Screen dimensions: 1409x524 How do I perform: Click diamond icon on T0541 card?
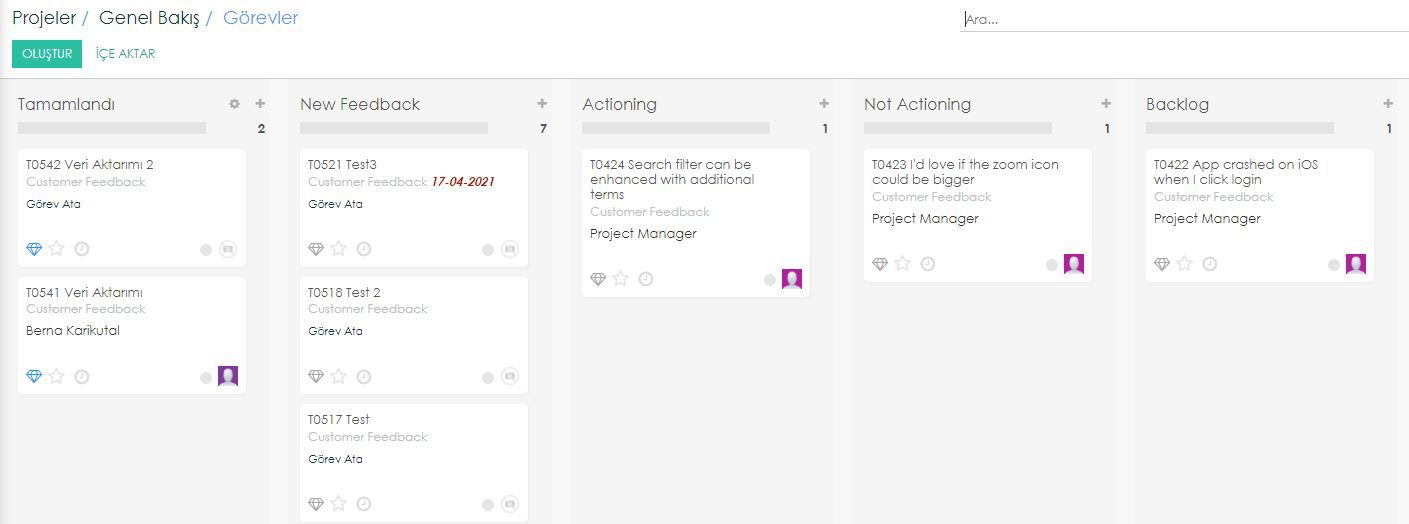[x=34, y=377]
